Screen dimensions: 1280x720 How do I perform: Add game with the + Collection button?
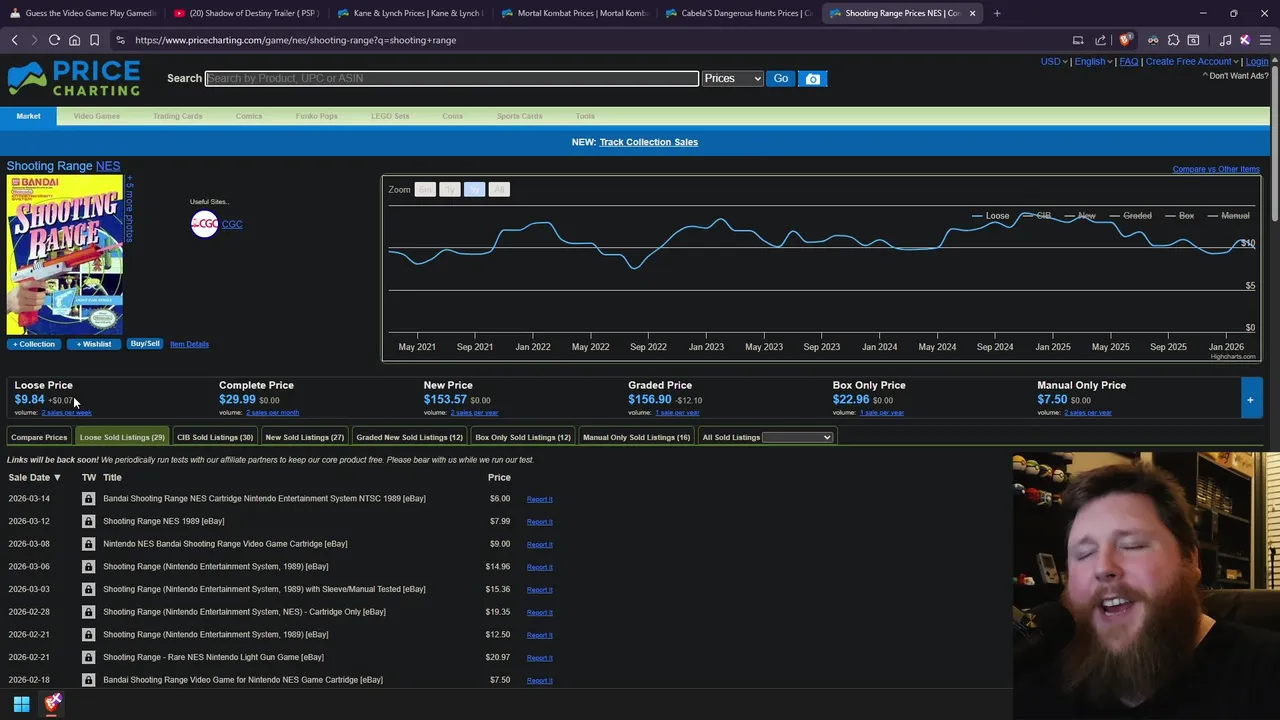pos(34,344)
